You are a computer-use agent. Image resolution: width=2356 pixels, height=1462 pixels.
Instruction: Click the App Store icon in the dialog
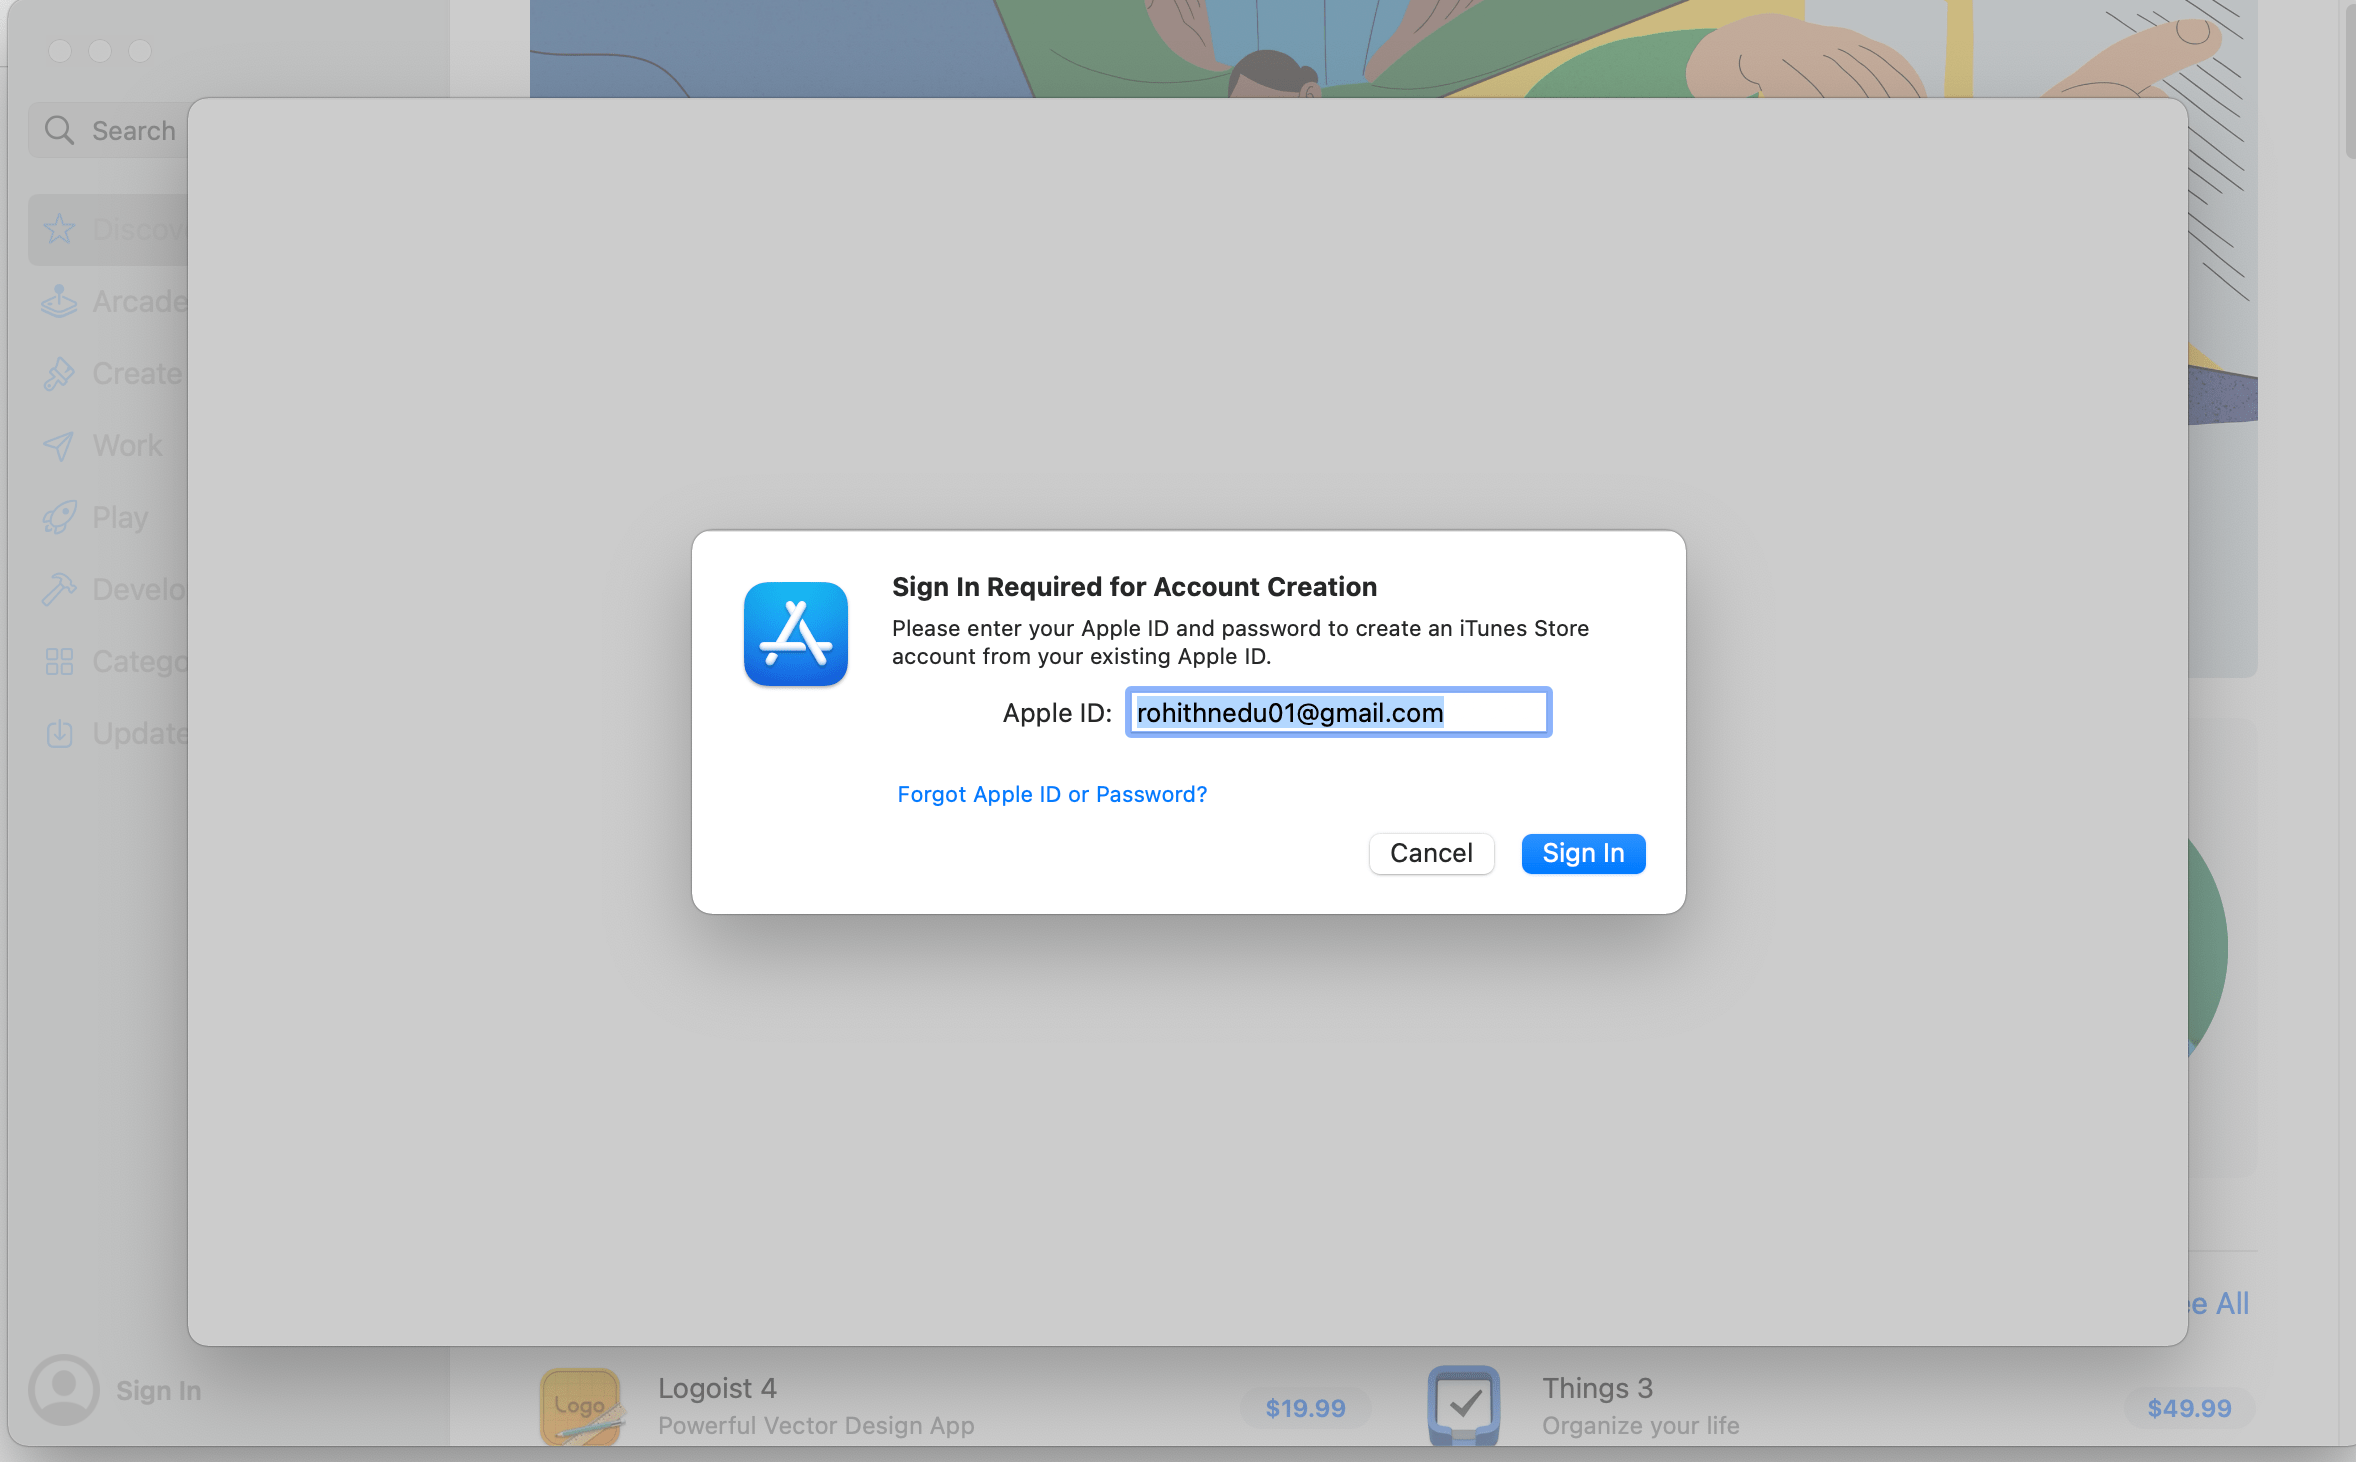795,634
